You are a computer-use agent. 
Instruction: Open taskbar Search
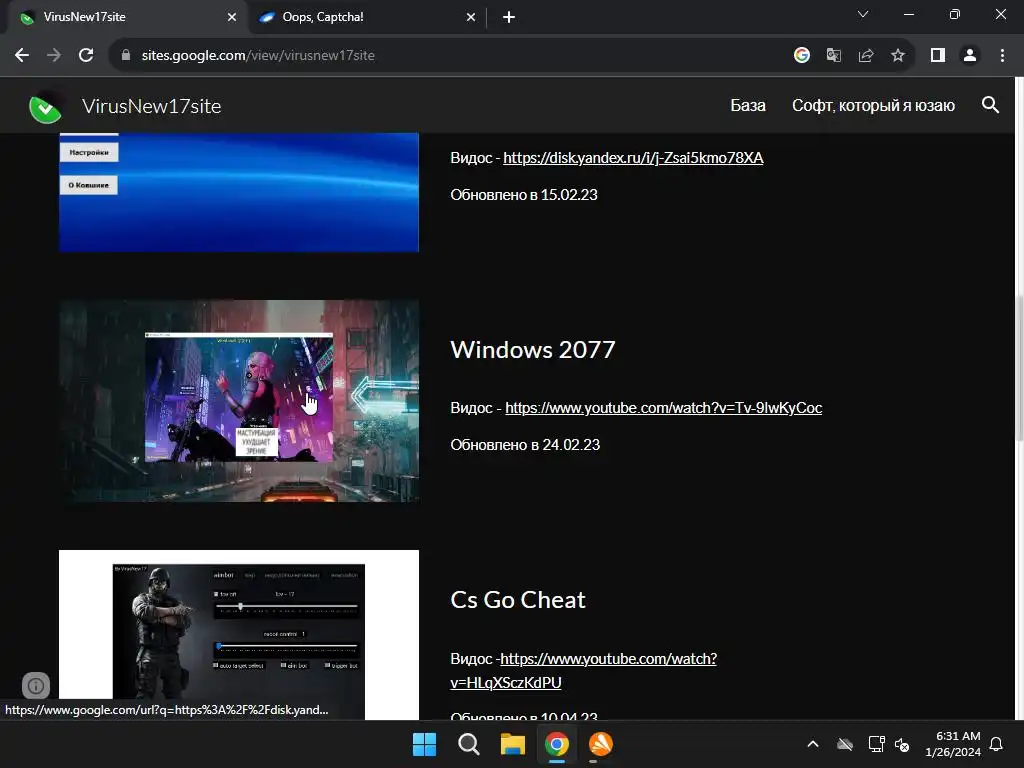coord(468,744)
